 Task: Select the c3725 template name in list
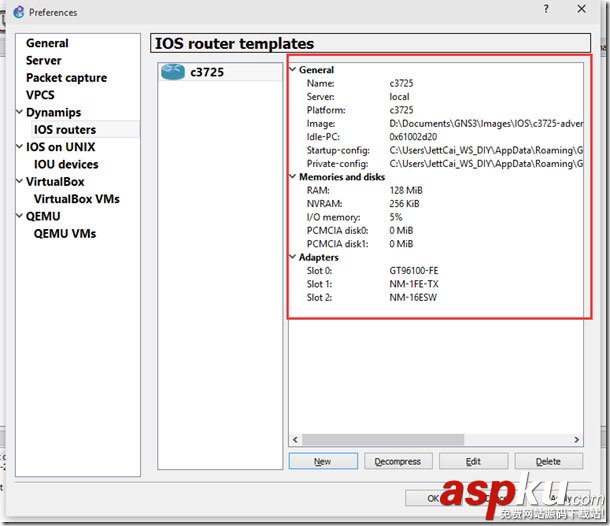pyautogui.click(x=207, y=72)
